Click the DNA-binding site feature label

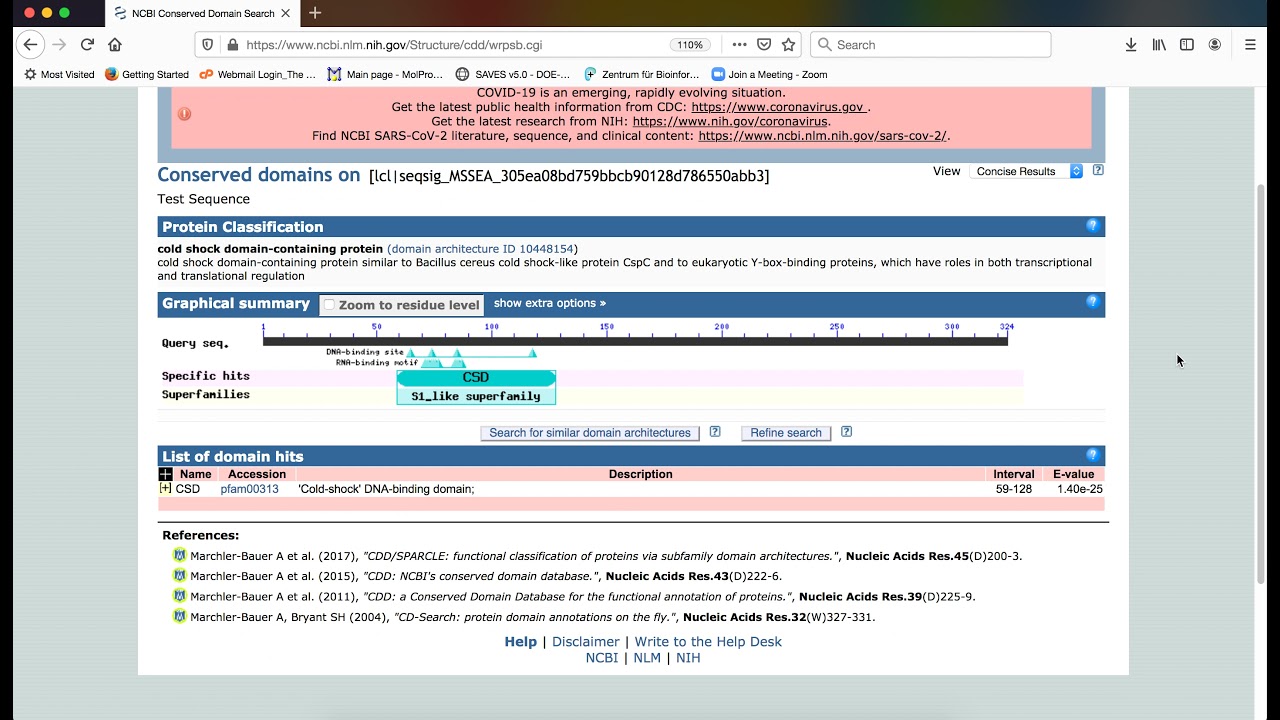(365, 352)
